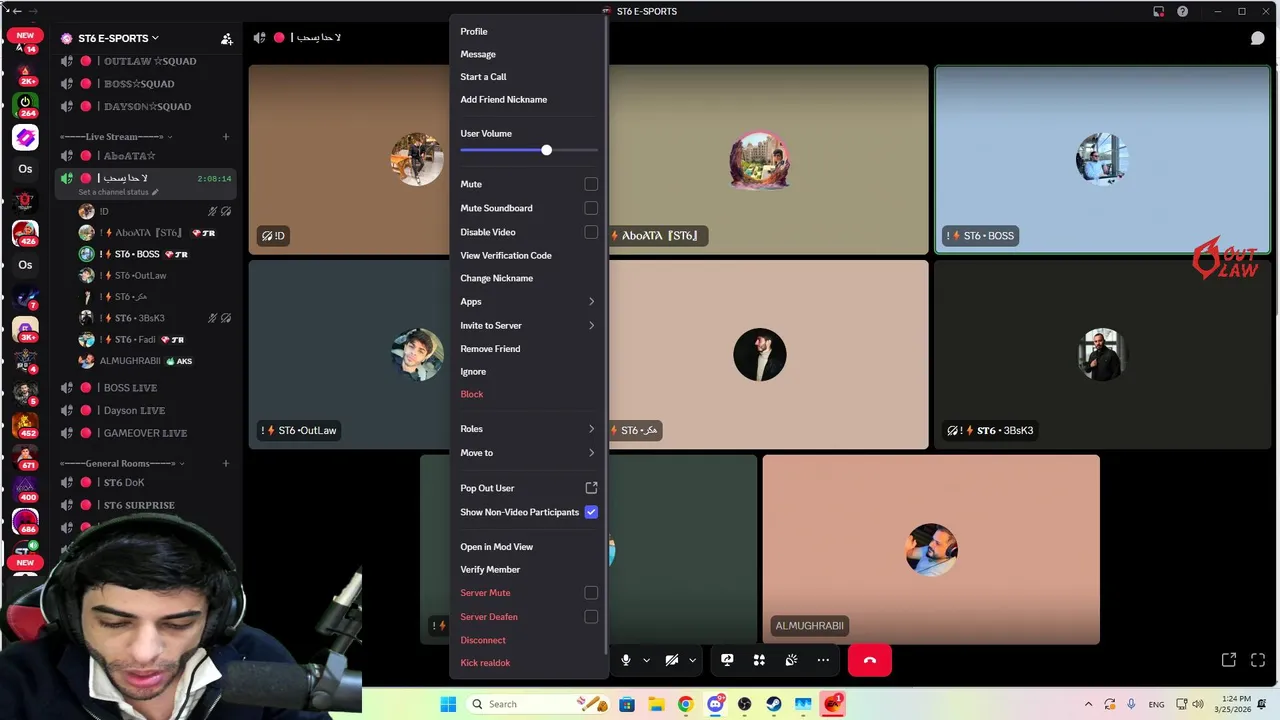The height and width of the screenshot is (720, 1280).
Task: Open the purple stacked-layers server icon
Action: click(x=25, y=137)
